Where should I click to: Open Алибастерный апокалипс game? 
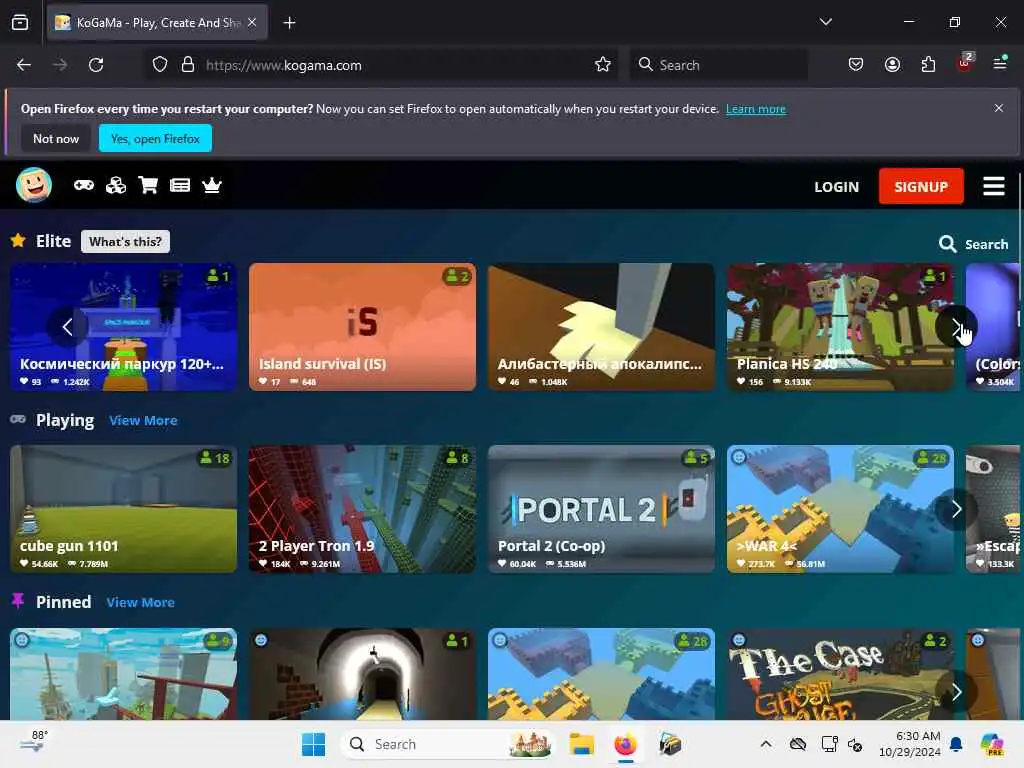click(601, 327)
